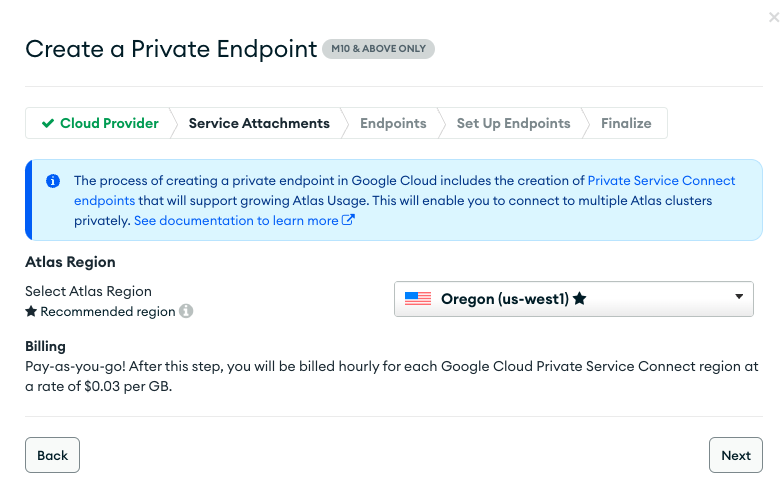Image resolution: width=783 pixels, height=488 pixels.
Task: Click the star icon after Oregon (us-west1)
Action: (x=579, y=298)
